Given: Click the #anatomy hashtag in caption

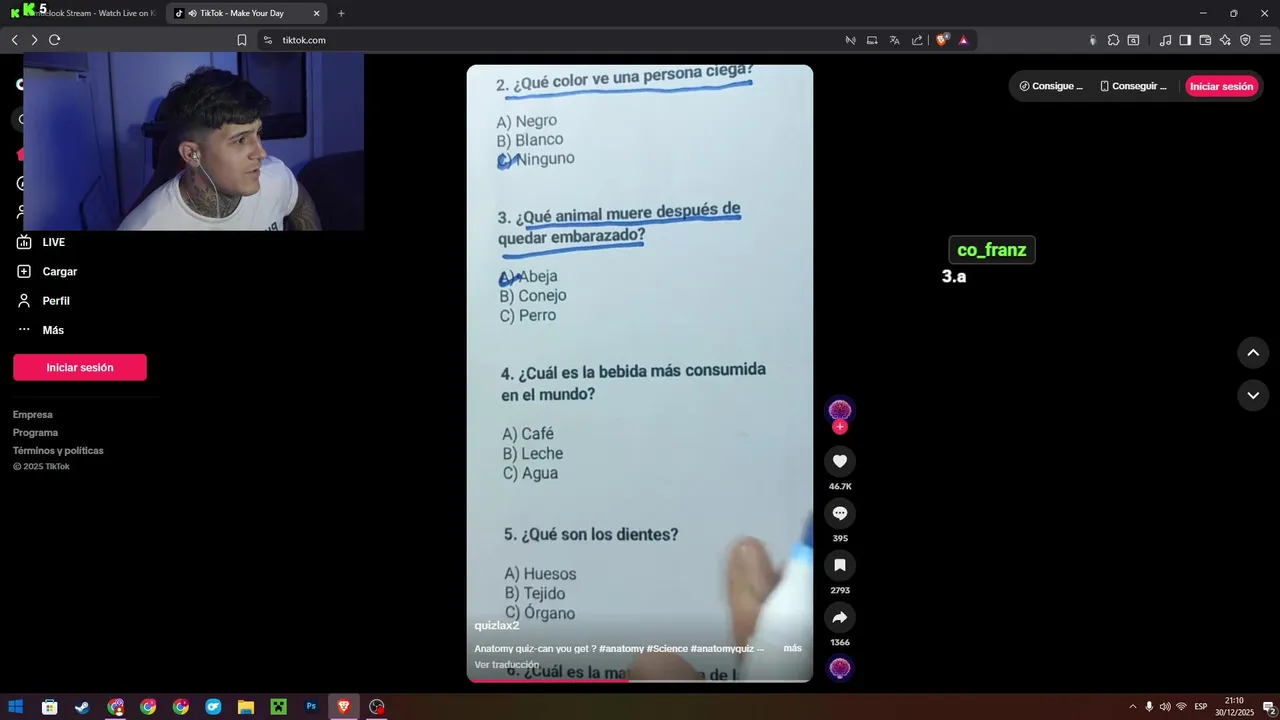Looking at the screenshot, I should [621, 648].
